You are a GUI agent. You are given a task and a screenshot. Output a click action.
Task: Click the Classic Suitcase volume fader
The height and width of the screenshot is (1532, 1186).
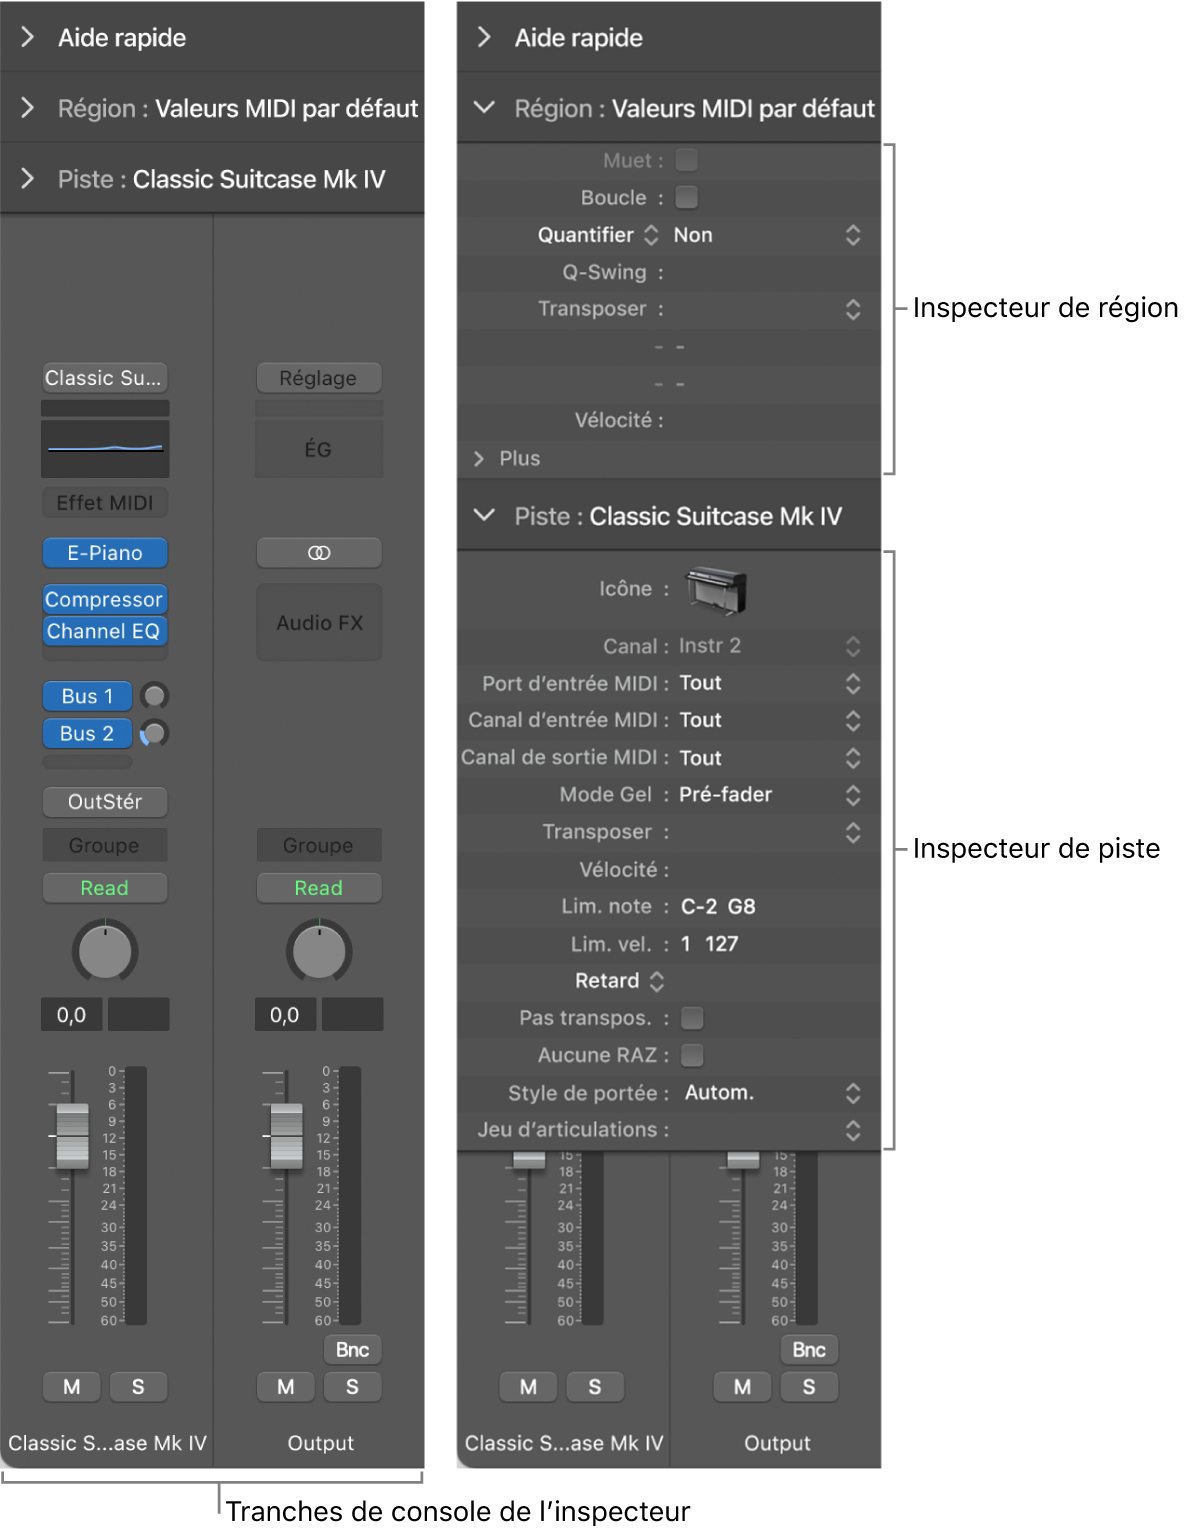(72, 1135)
